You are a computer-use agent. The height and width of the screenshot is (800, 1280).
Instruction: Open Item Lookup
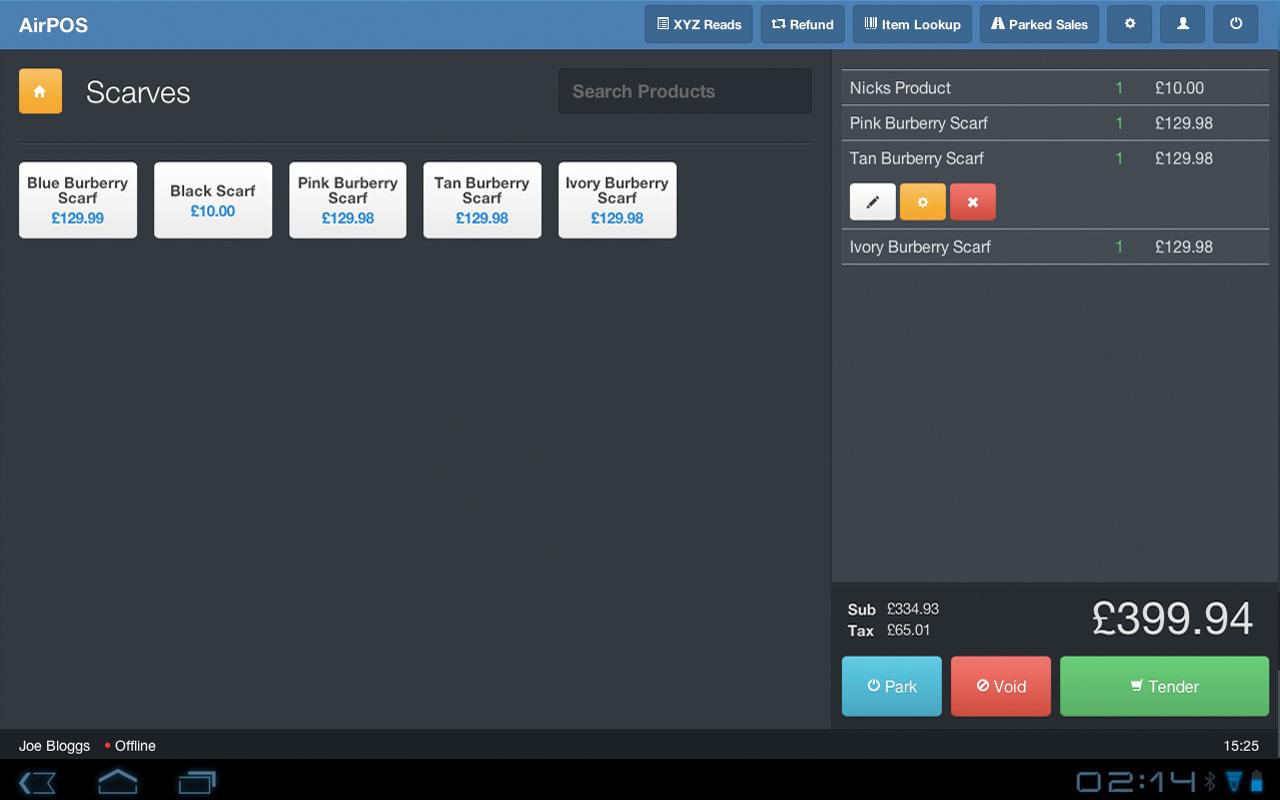tap(913, 24)
